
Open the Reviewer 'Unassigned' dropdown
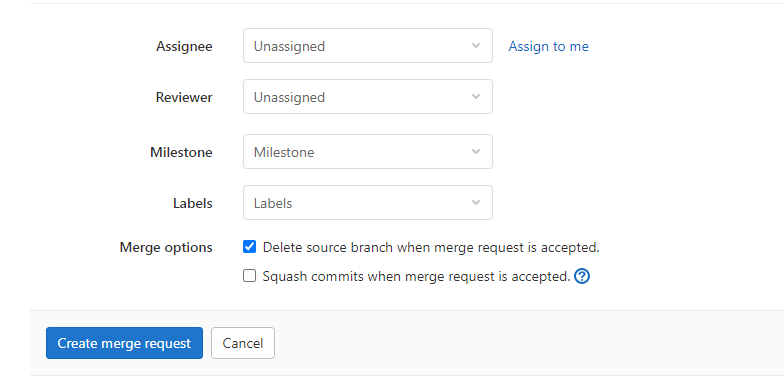pyautogui.click(x=368, y=97)
